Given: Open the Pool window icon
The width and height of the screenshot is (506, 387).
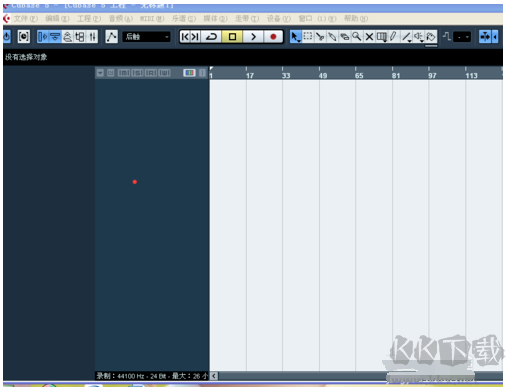Looking at the screenshot, I should pyautogui.click(x=80, y=37).
